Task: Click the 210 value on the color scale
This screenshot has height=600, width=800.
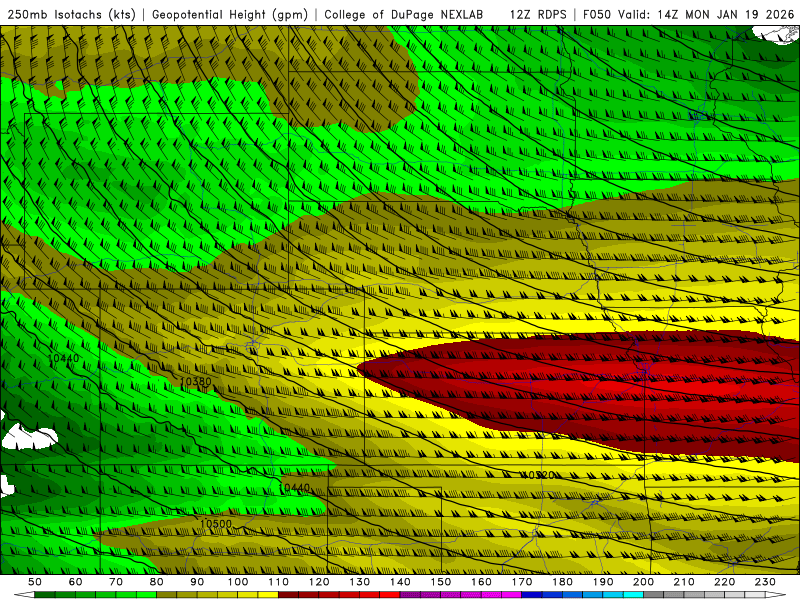Action: click(x=684, y=582)
